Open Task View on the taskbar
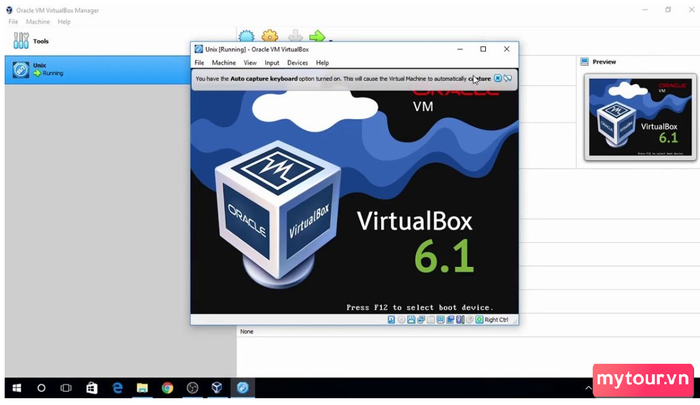Viewport: 700px width, 405px height. (x=66, y=388)
